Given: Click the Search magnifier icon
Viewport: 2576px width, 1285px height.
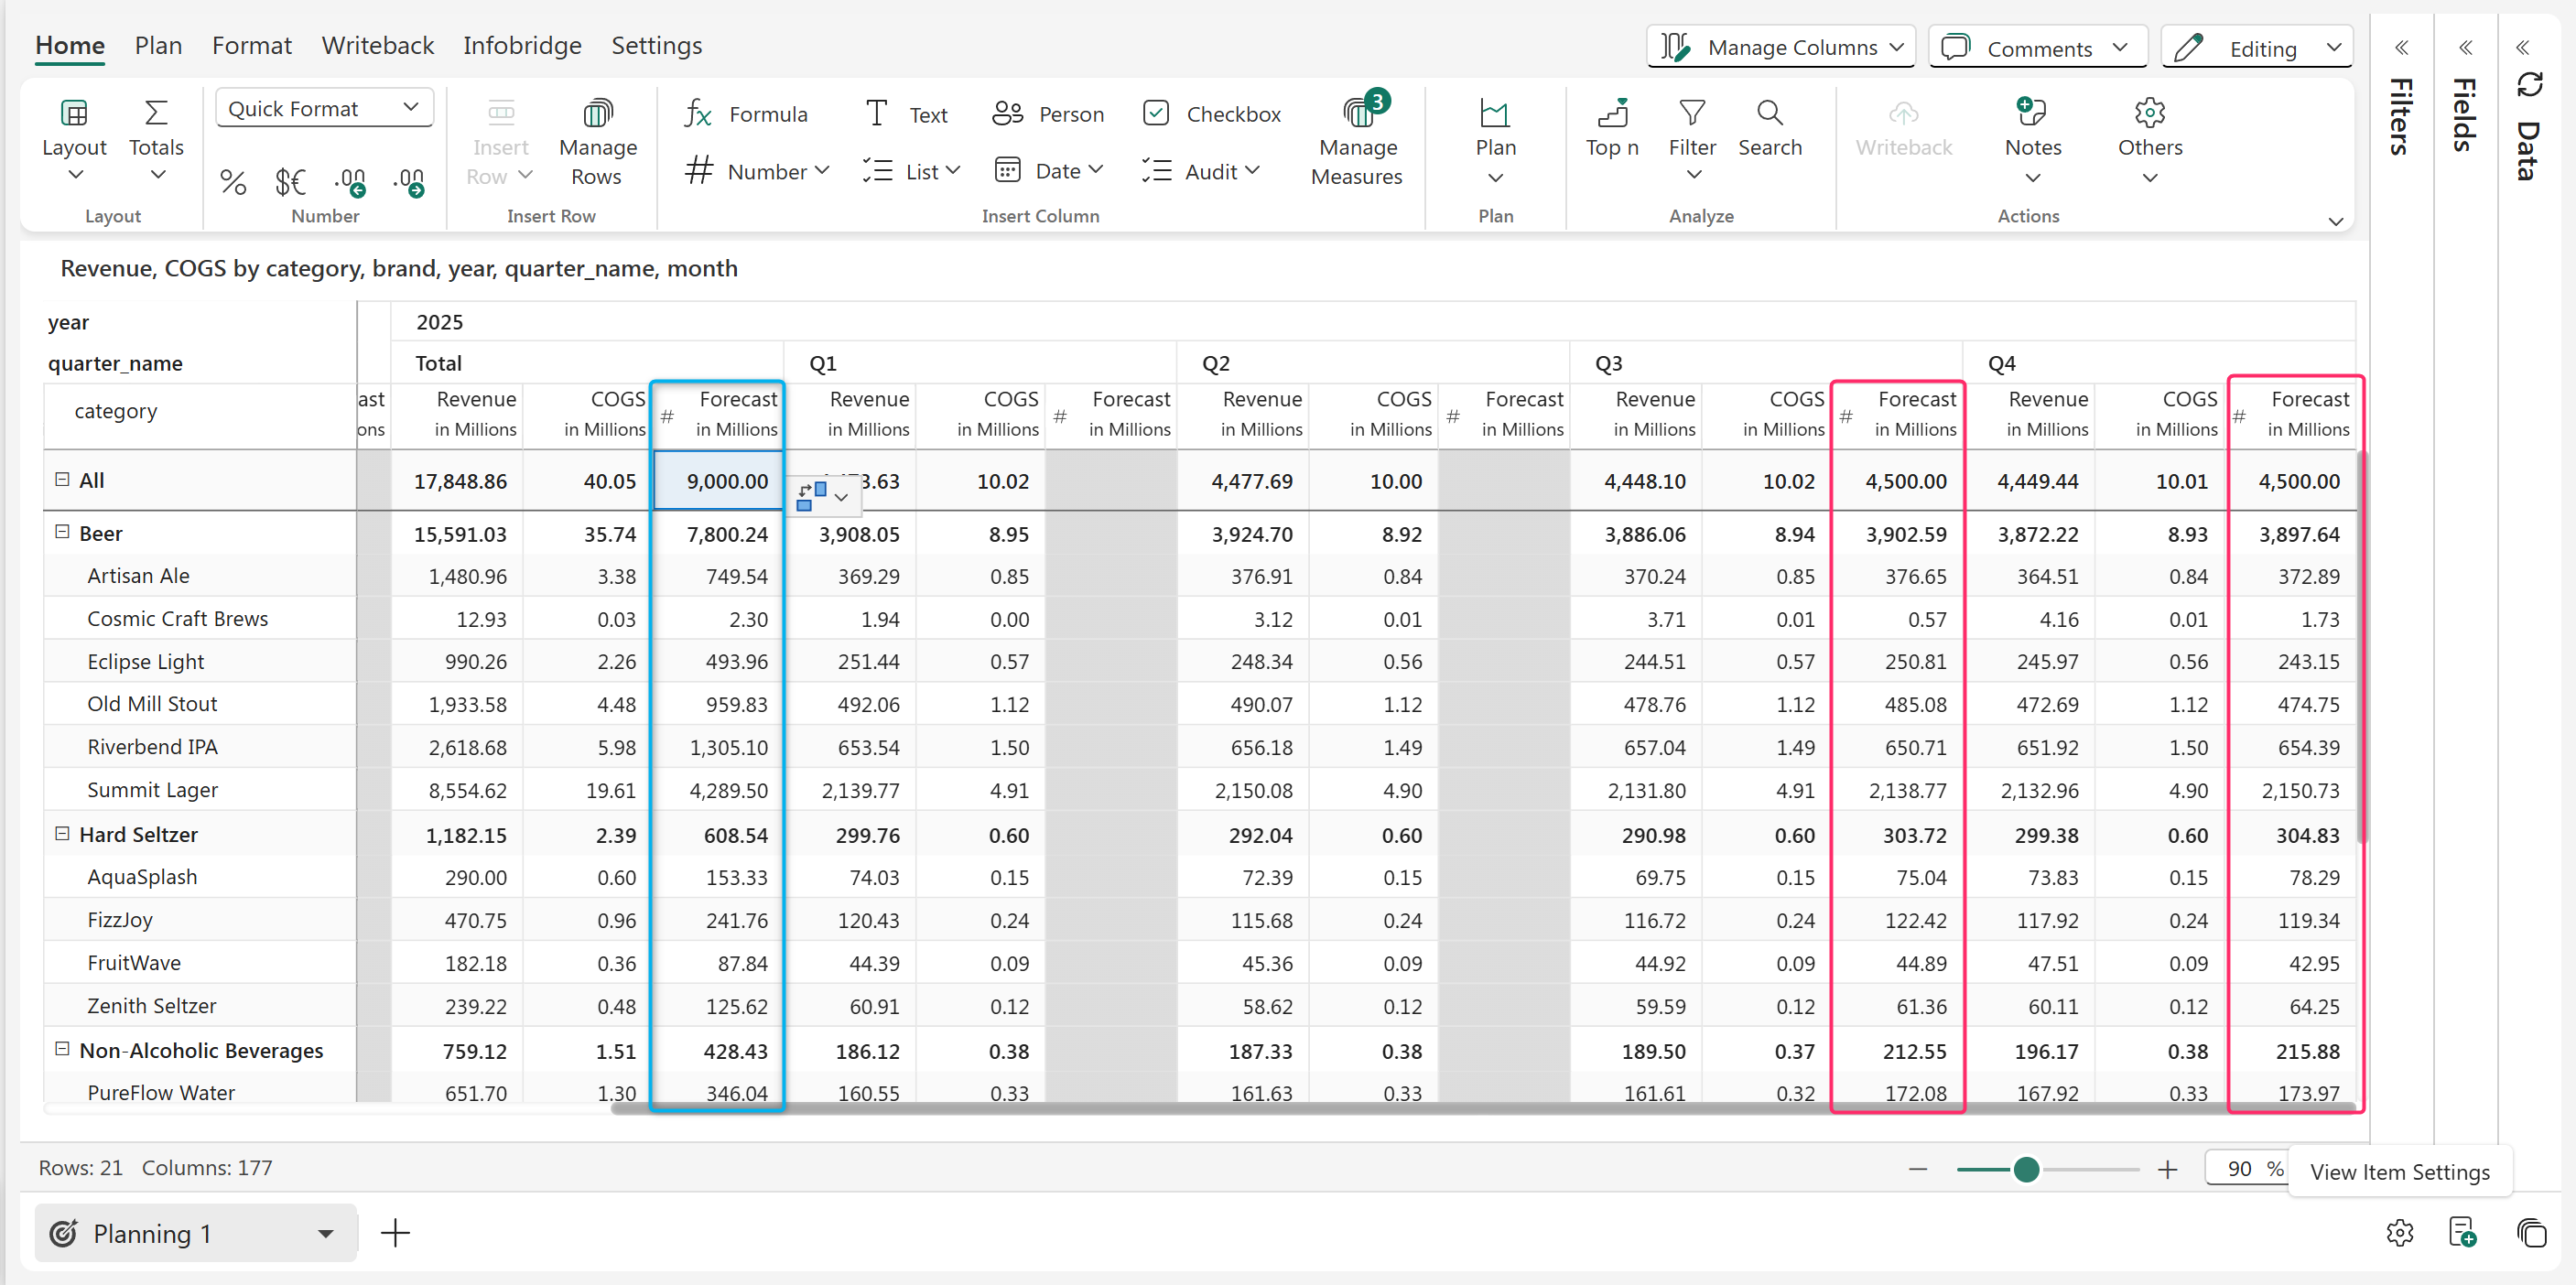Looking at the screenshot, I should click(1769, 113).
